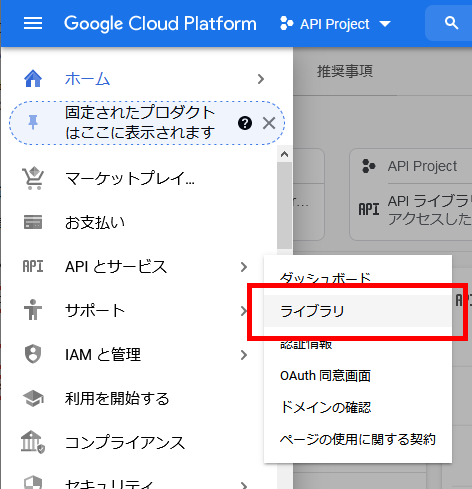
Task: Select ダッシュボード in the submenu
Action: tap(326, 278)
